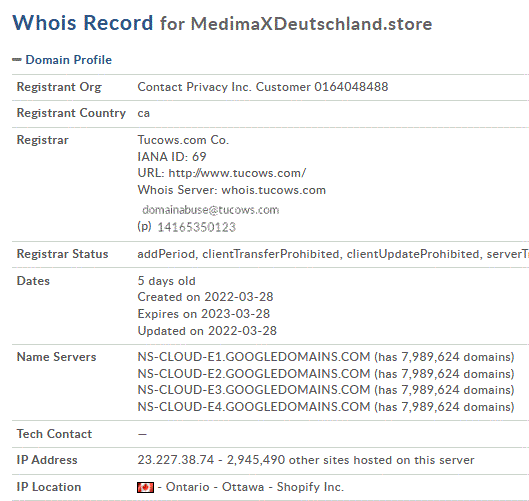Click Expires on 2023-03-28
The height and width of the screenshot is (501, 529).
(203, 314)
